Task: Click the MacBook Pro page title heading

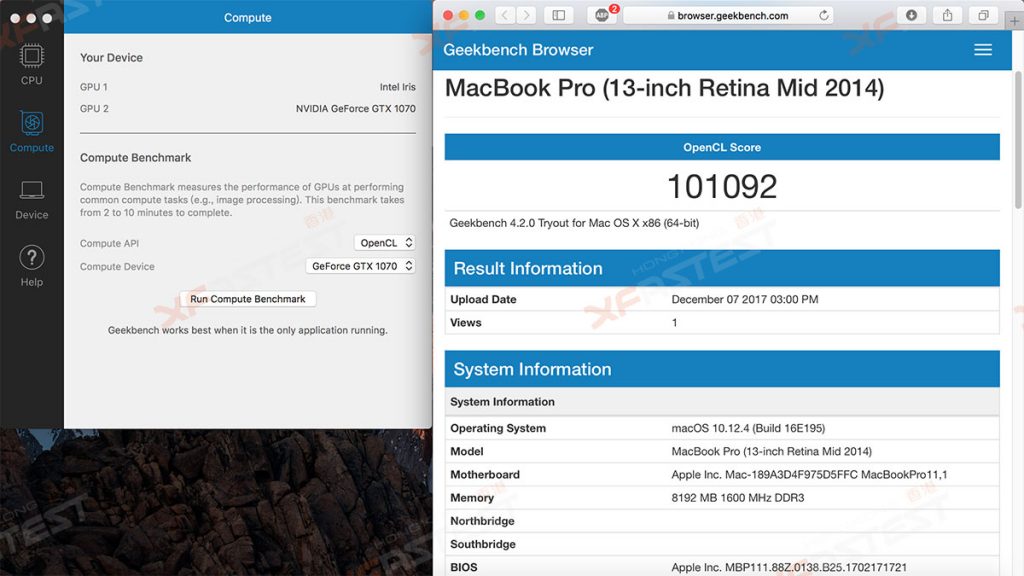Action: 664,88
